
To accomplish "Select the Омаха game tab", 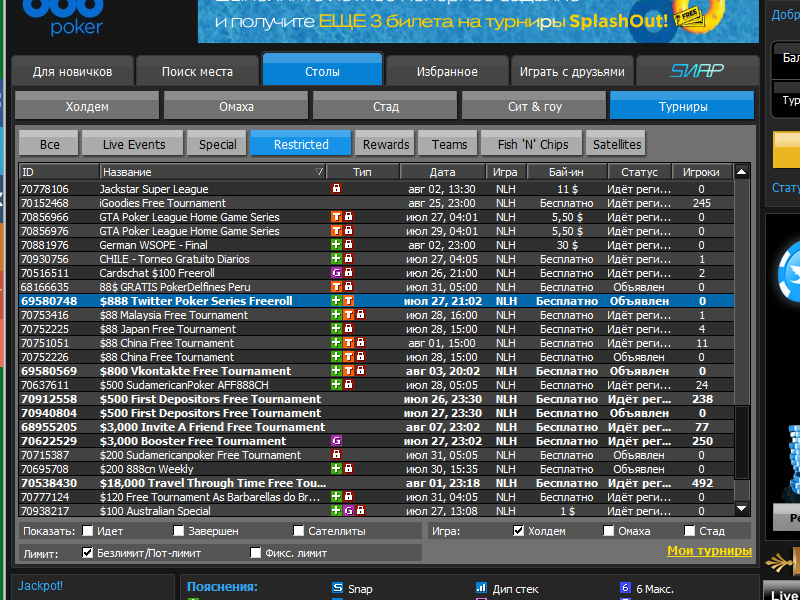I will pyautogui.click(x=236, y=106).
